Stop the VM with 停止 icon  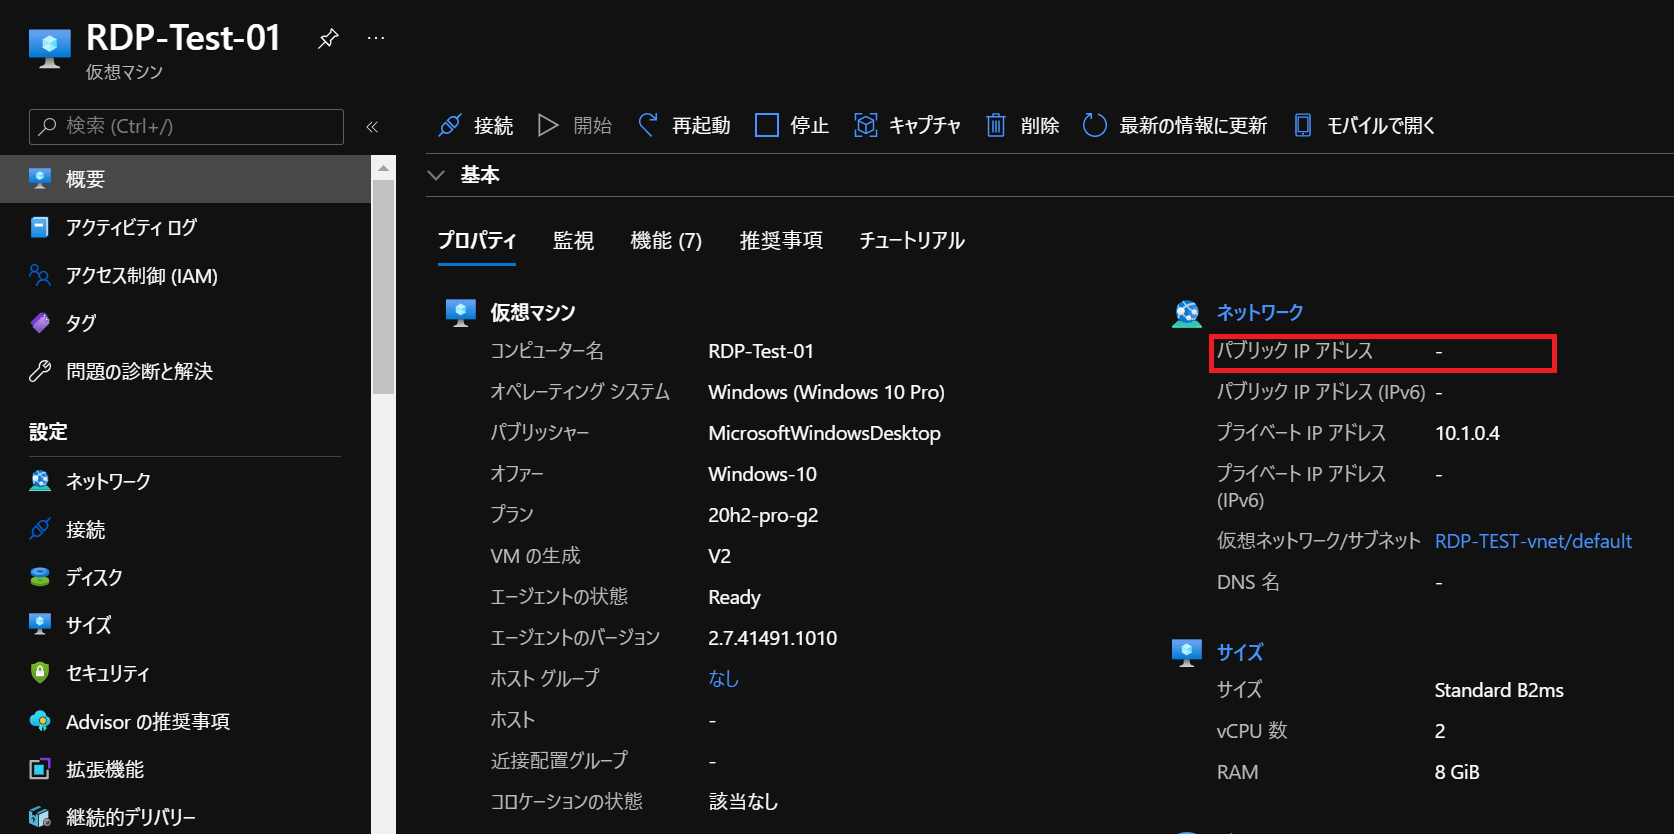pos(767,125)
